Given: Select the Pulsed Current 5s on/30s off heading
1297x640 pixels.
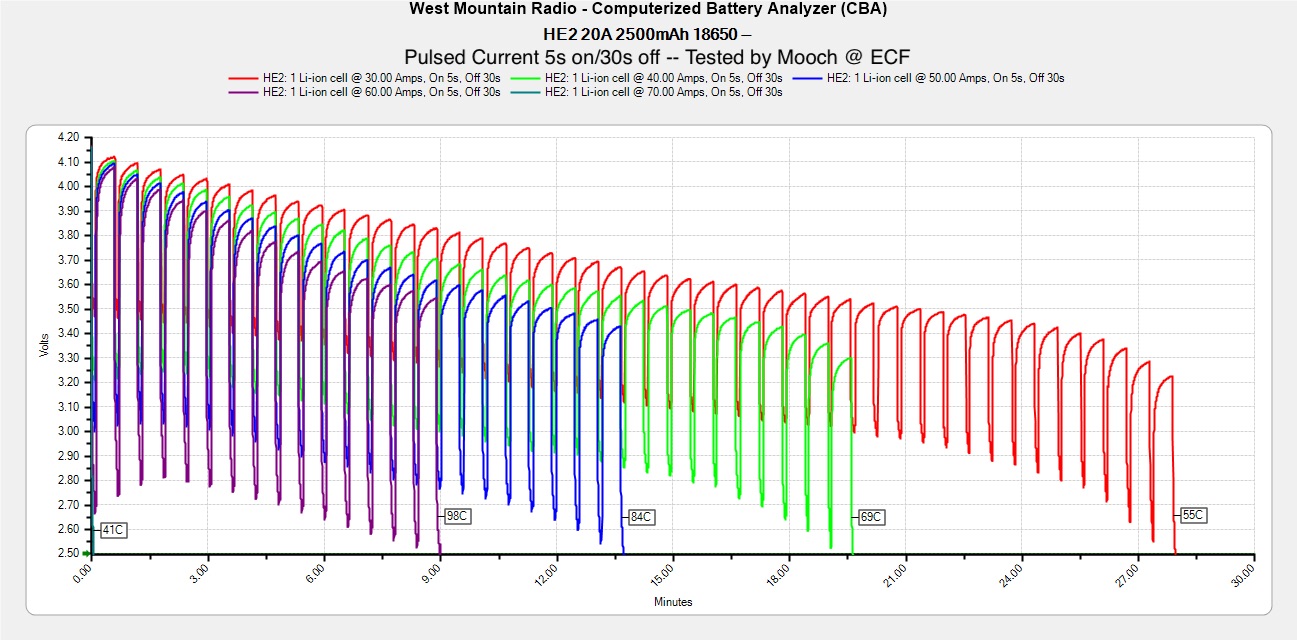Looking at the screenshot, I should pos(657,56).
